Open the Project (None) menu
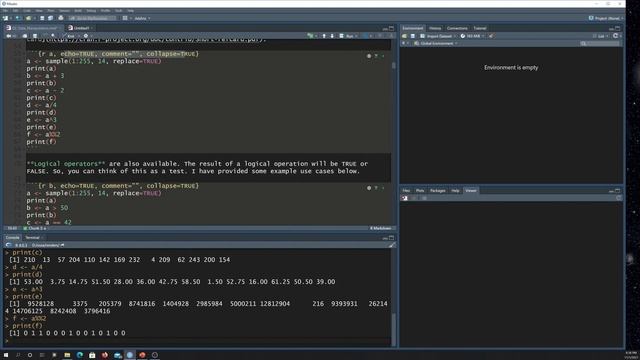Image resolution: width=640 pixels, height=360 pixels. coord(606,18)
